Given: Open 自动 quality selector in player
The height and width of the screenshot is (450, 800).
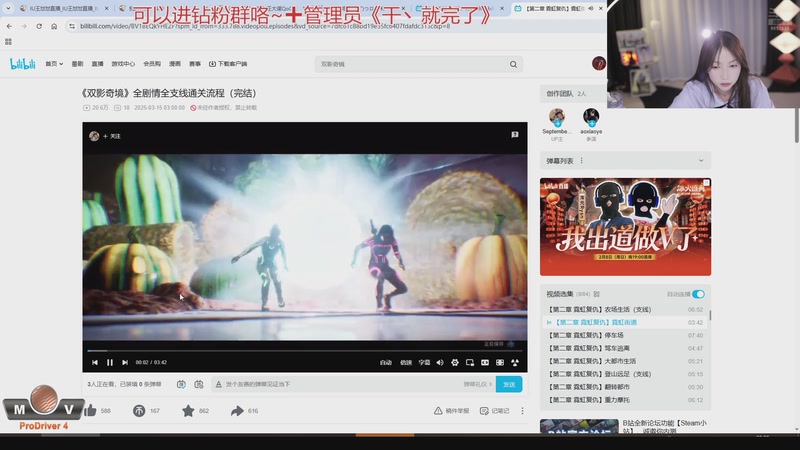Looking at the screenshot, I should click(386, 362).
